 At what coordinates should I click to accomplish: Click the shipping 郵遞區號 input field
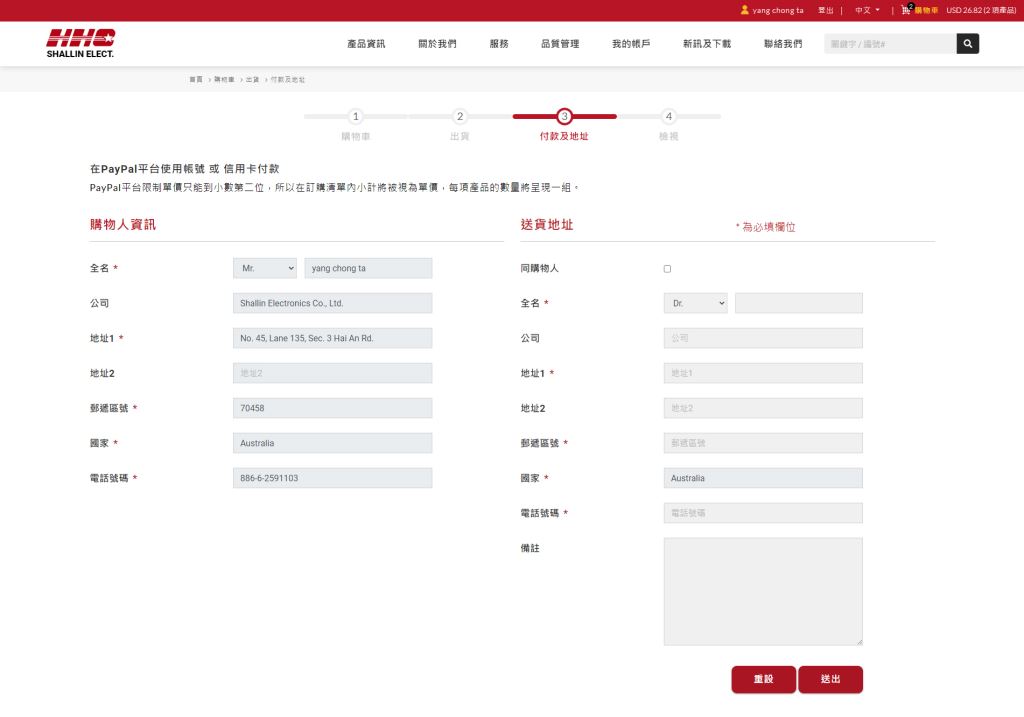coord(763,443)
